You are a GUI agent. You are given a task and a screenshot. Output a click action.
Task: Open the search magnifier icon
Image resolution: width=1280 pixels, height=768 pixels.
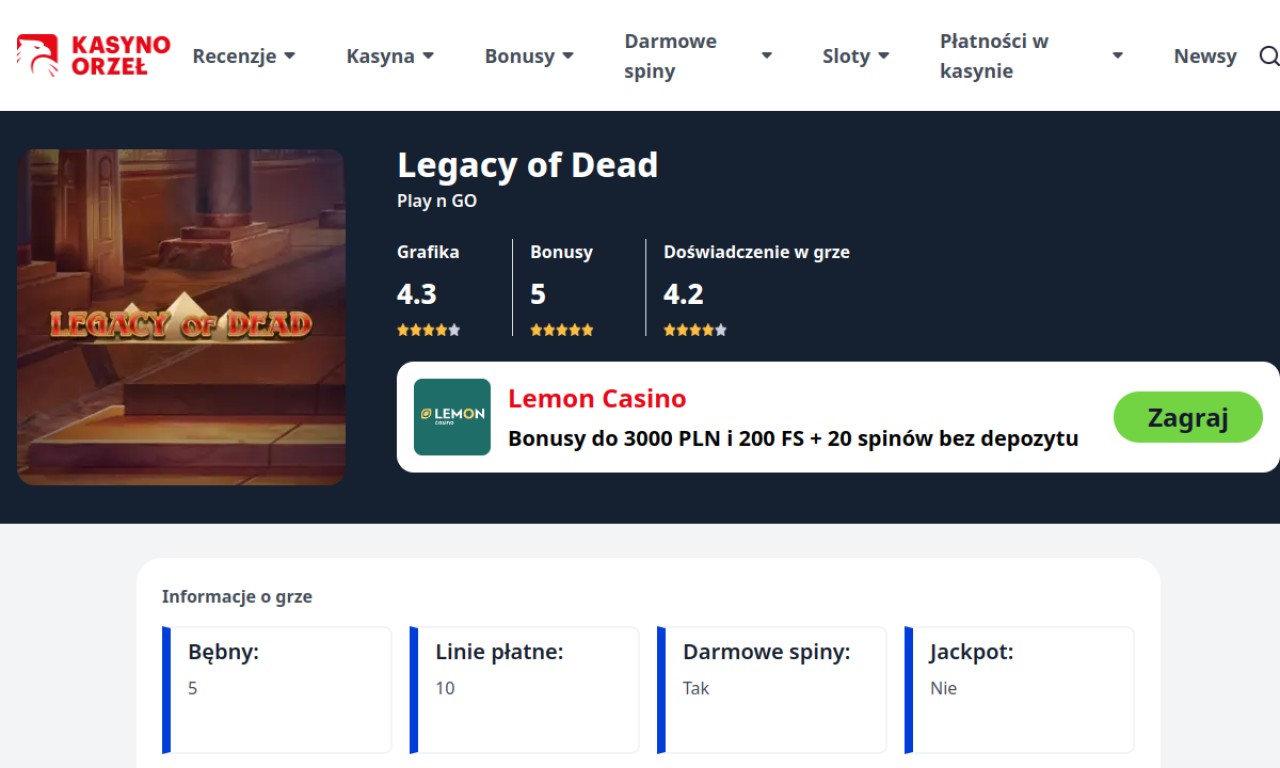point(1268,56)
